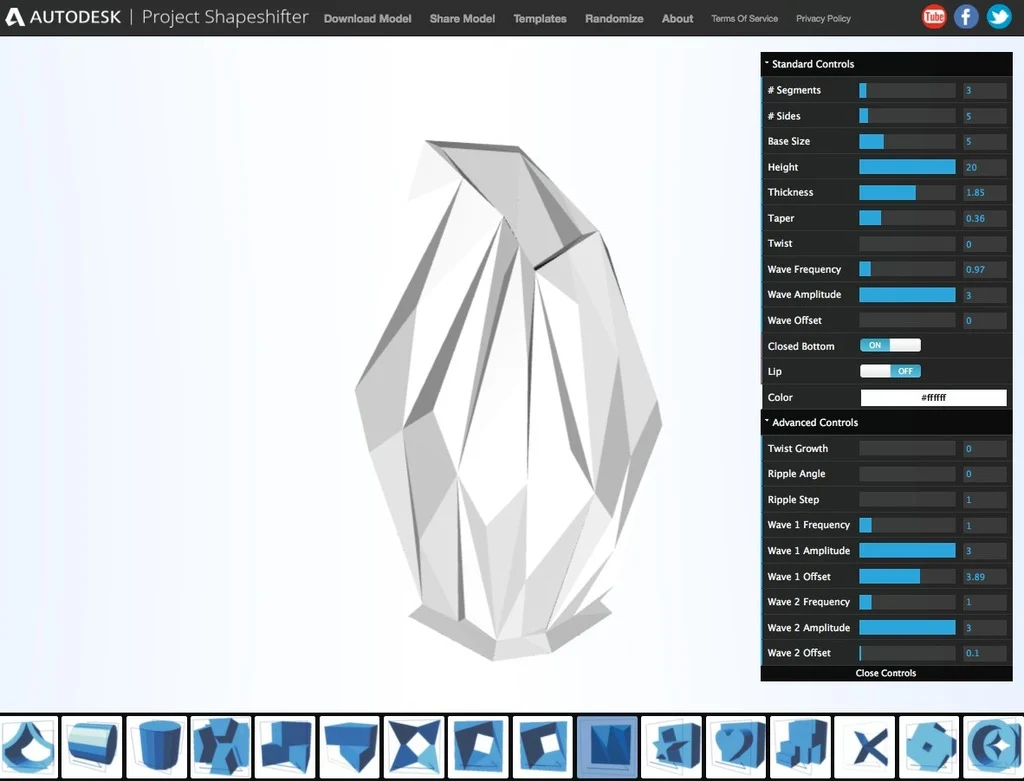The image size is (1024, 781).
Task: Click the Wave 1 Offset value 3.89
Action: 985,577
